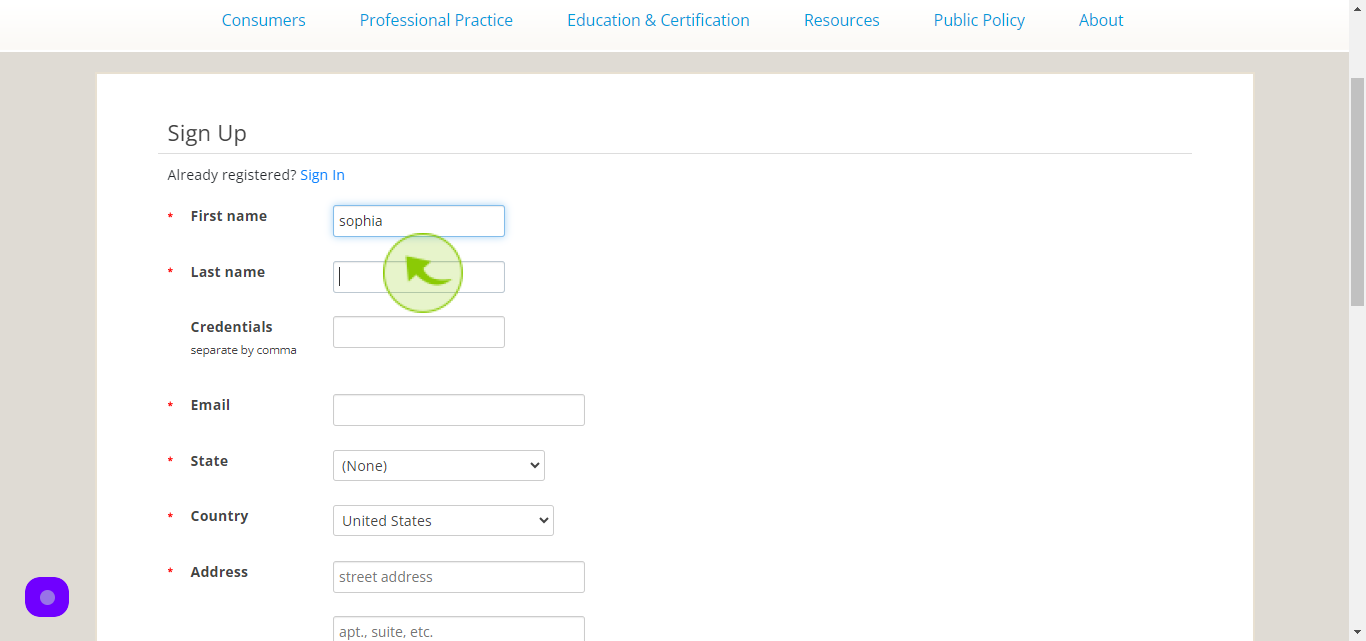Open the Country dropdown set to United States
The height and width of the screenshot is (641, 1366).
pyautogui.click(x=443, y=520)
